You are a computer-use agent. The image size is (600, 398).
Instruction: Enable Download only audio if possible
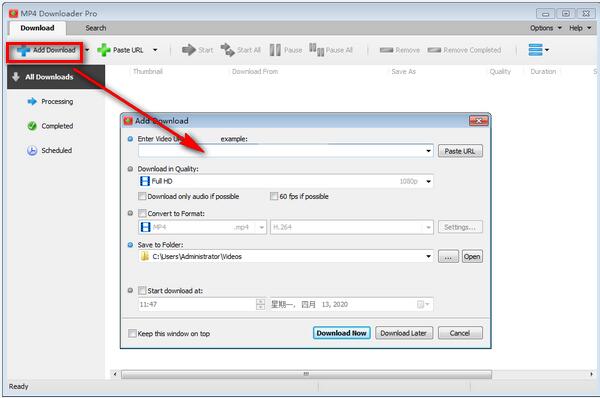pyautogui.click(x=142, y=196)
